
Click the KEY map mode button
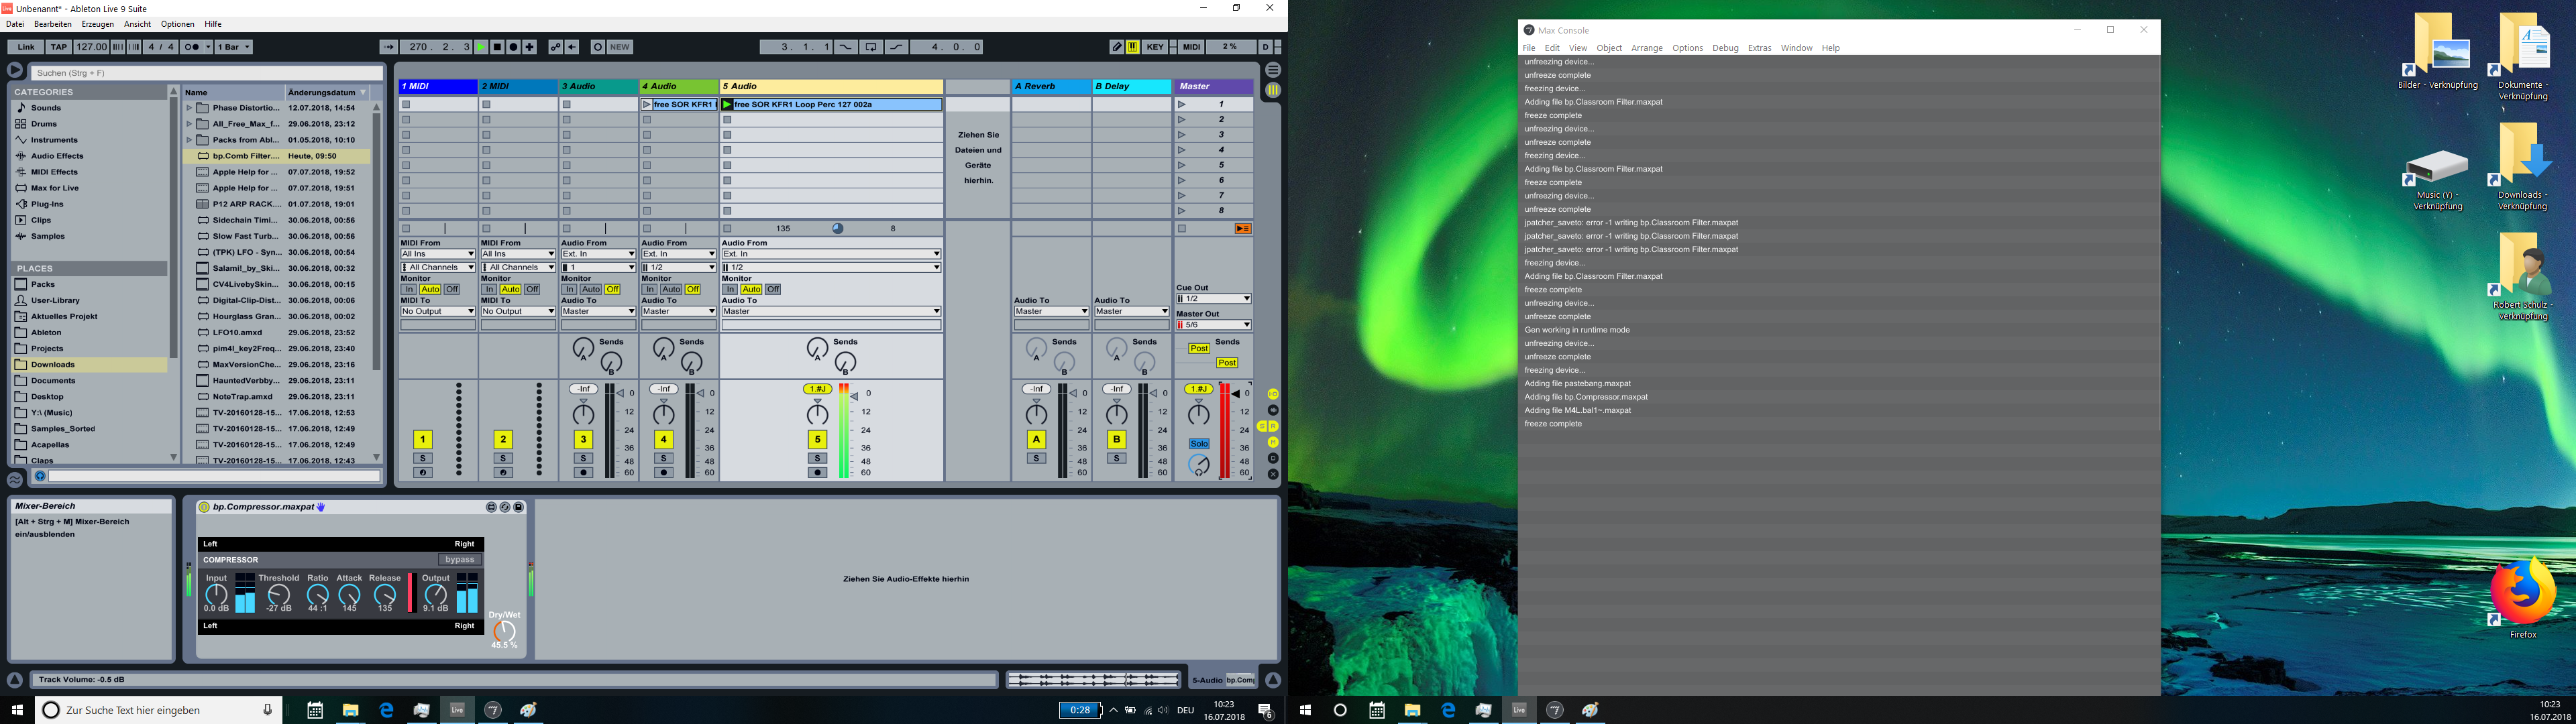[1155, 47]
